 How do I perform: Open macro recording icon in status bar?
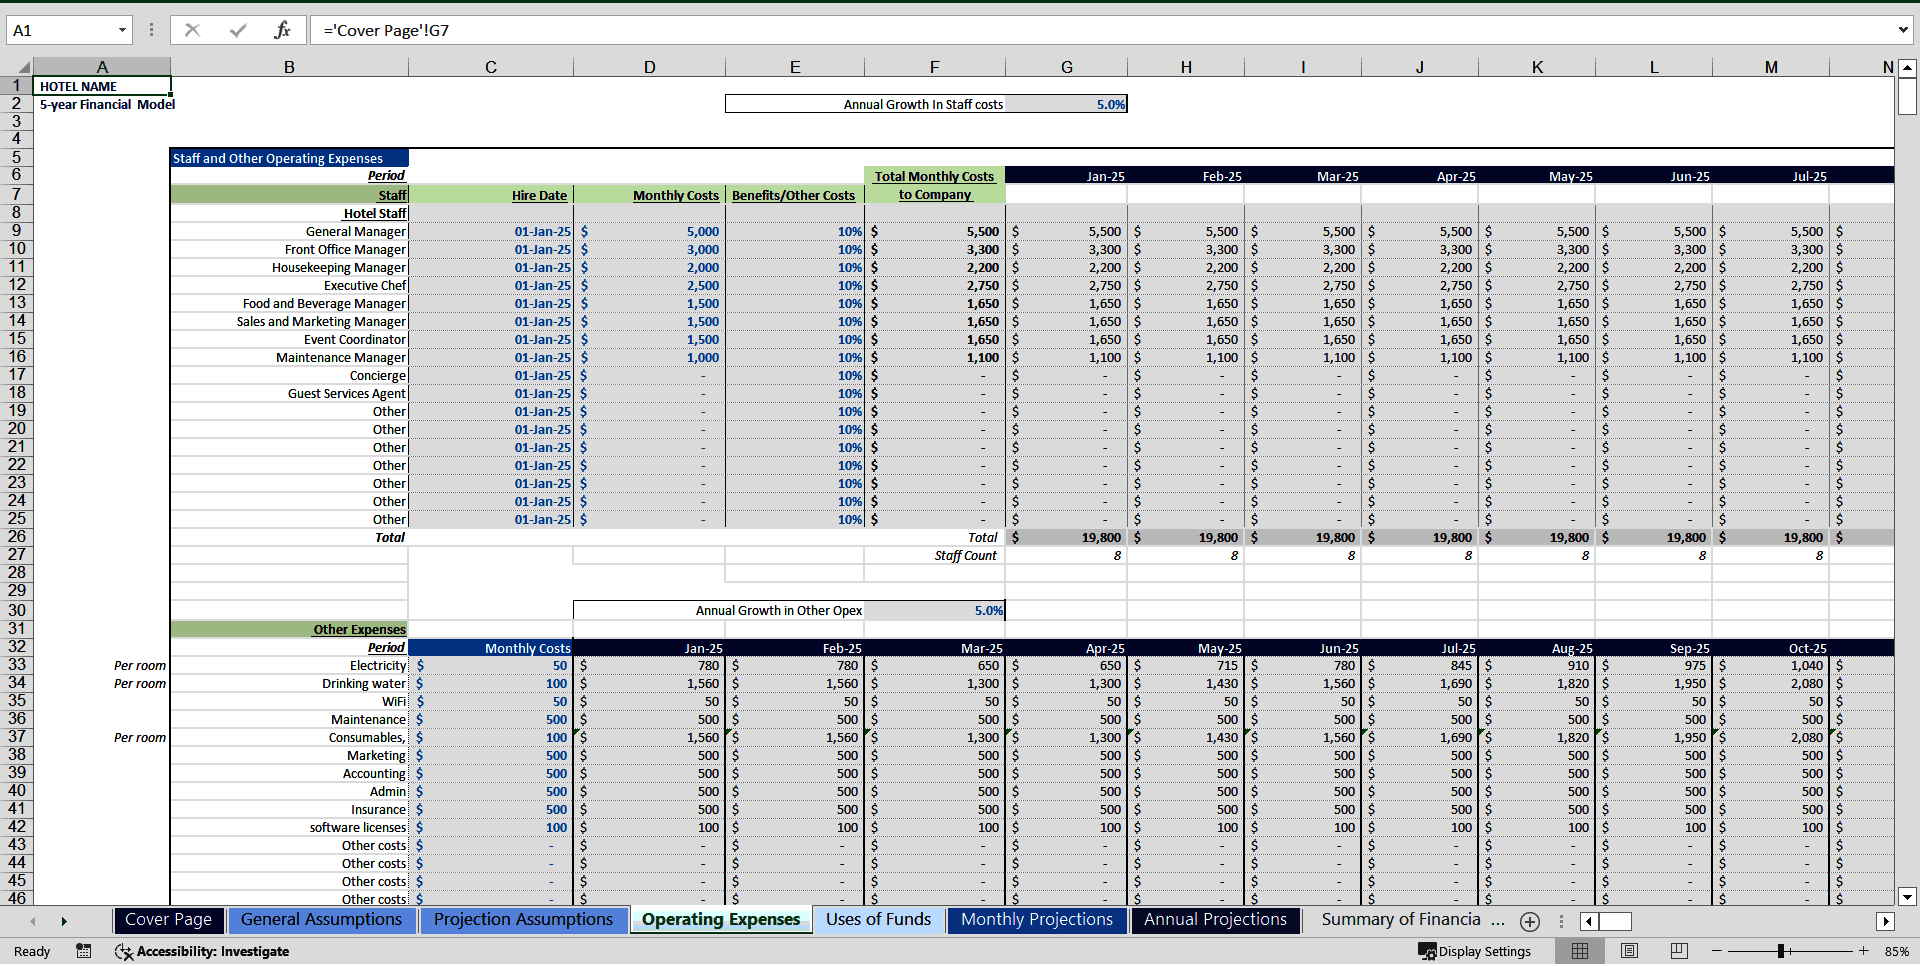point(84,951)
